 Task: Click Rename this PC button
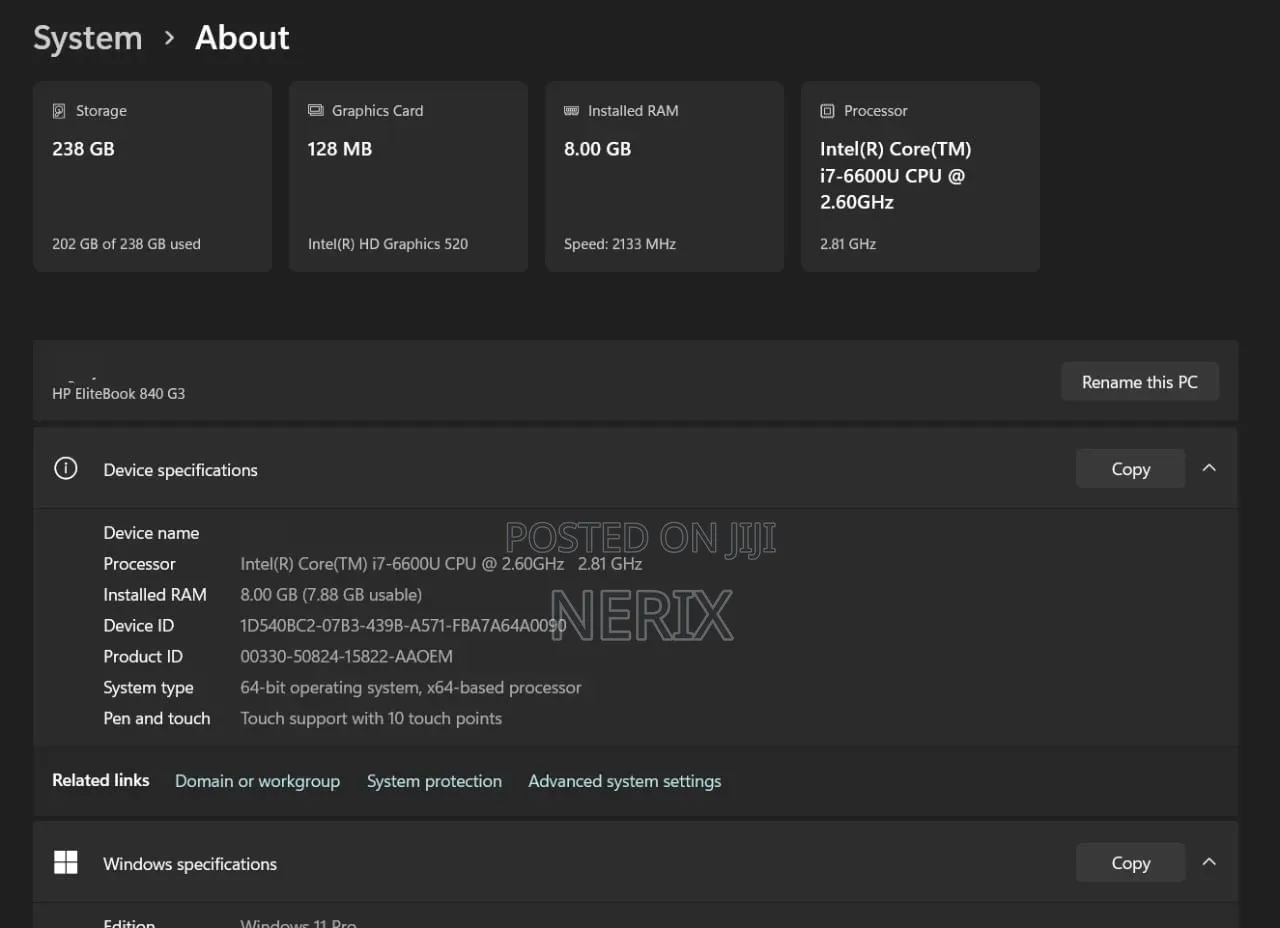point(1140,382)
